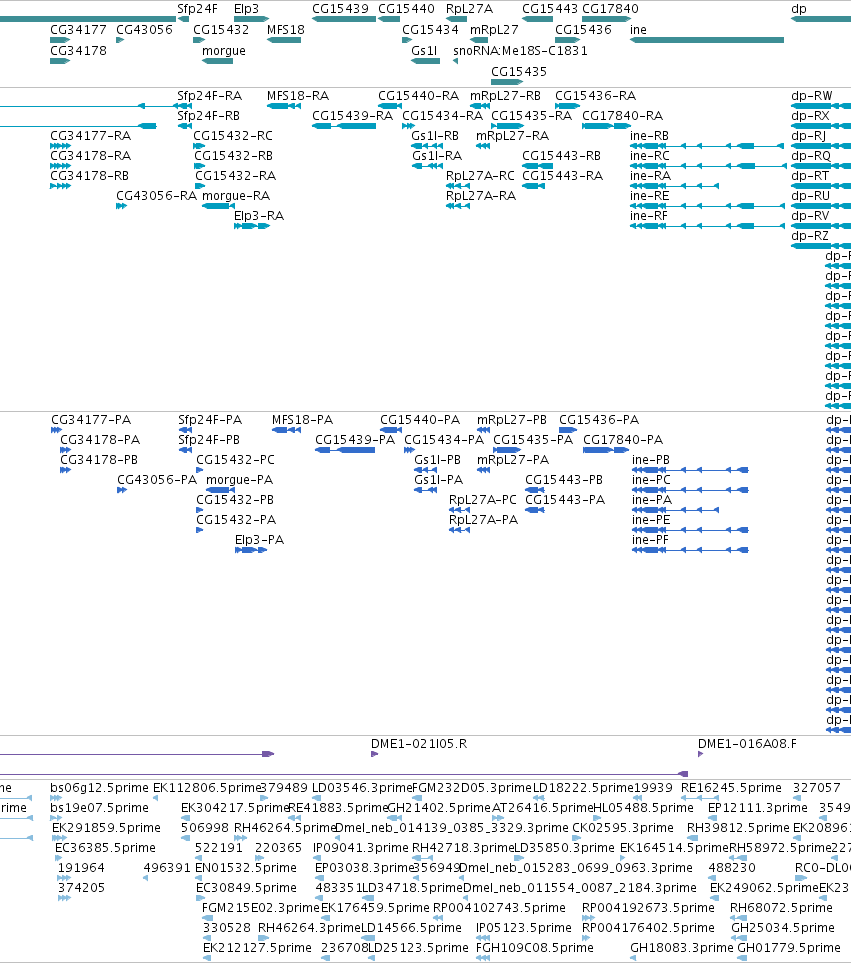This screenshot has height=963, width=851.
Task: Click the EN01532.5prime EST label
Action: [246, 868]
